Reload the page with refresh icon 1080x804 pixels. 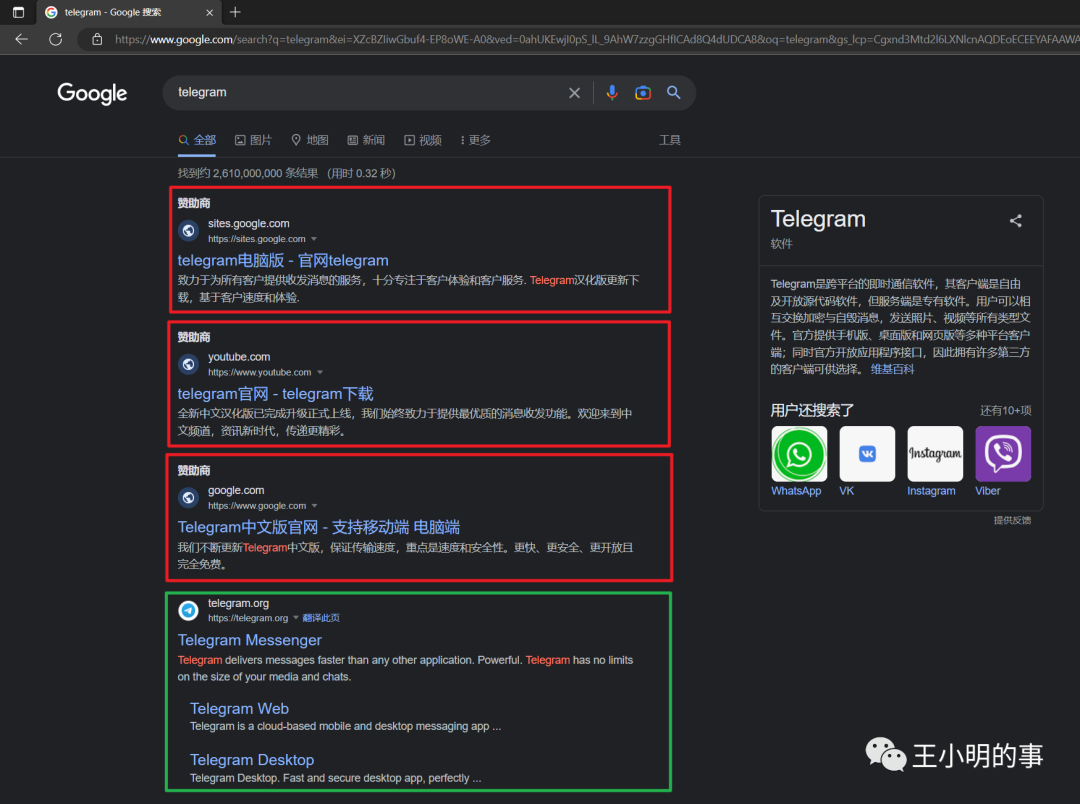[x=56, y=39]
